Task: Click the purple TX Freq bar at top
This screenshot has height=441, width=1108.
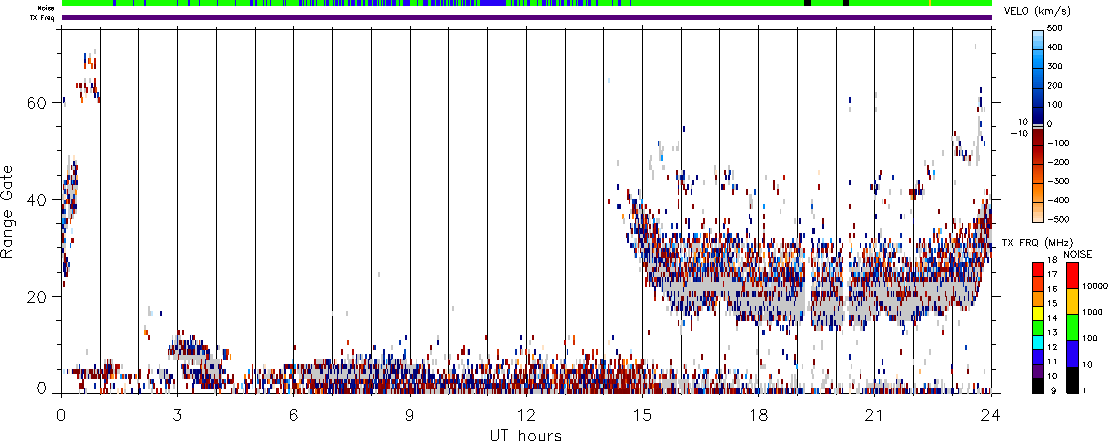Action: click(x=527, y=17)
